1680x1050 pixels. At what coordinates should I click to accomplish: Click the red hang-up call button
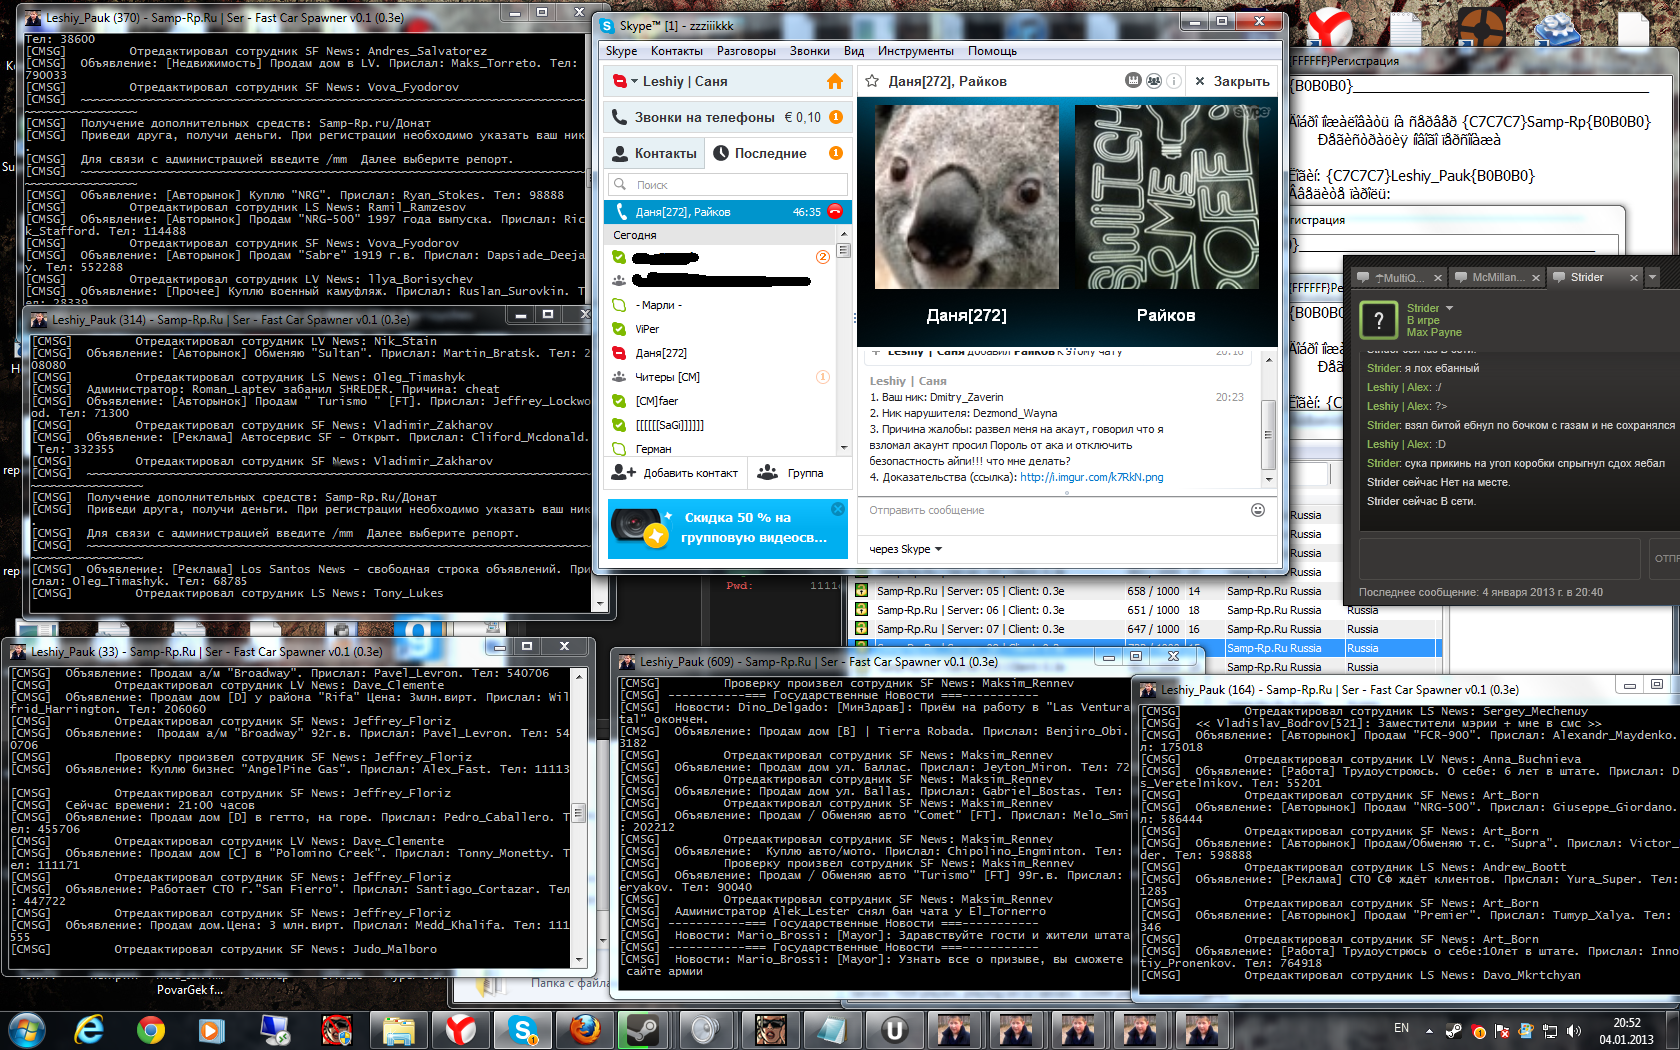coord(835,212)
